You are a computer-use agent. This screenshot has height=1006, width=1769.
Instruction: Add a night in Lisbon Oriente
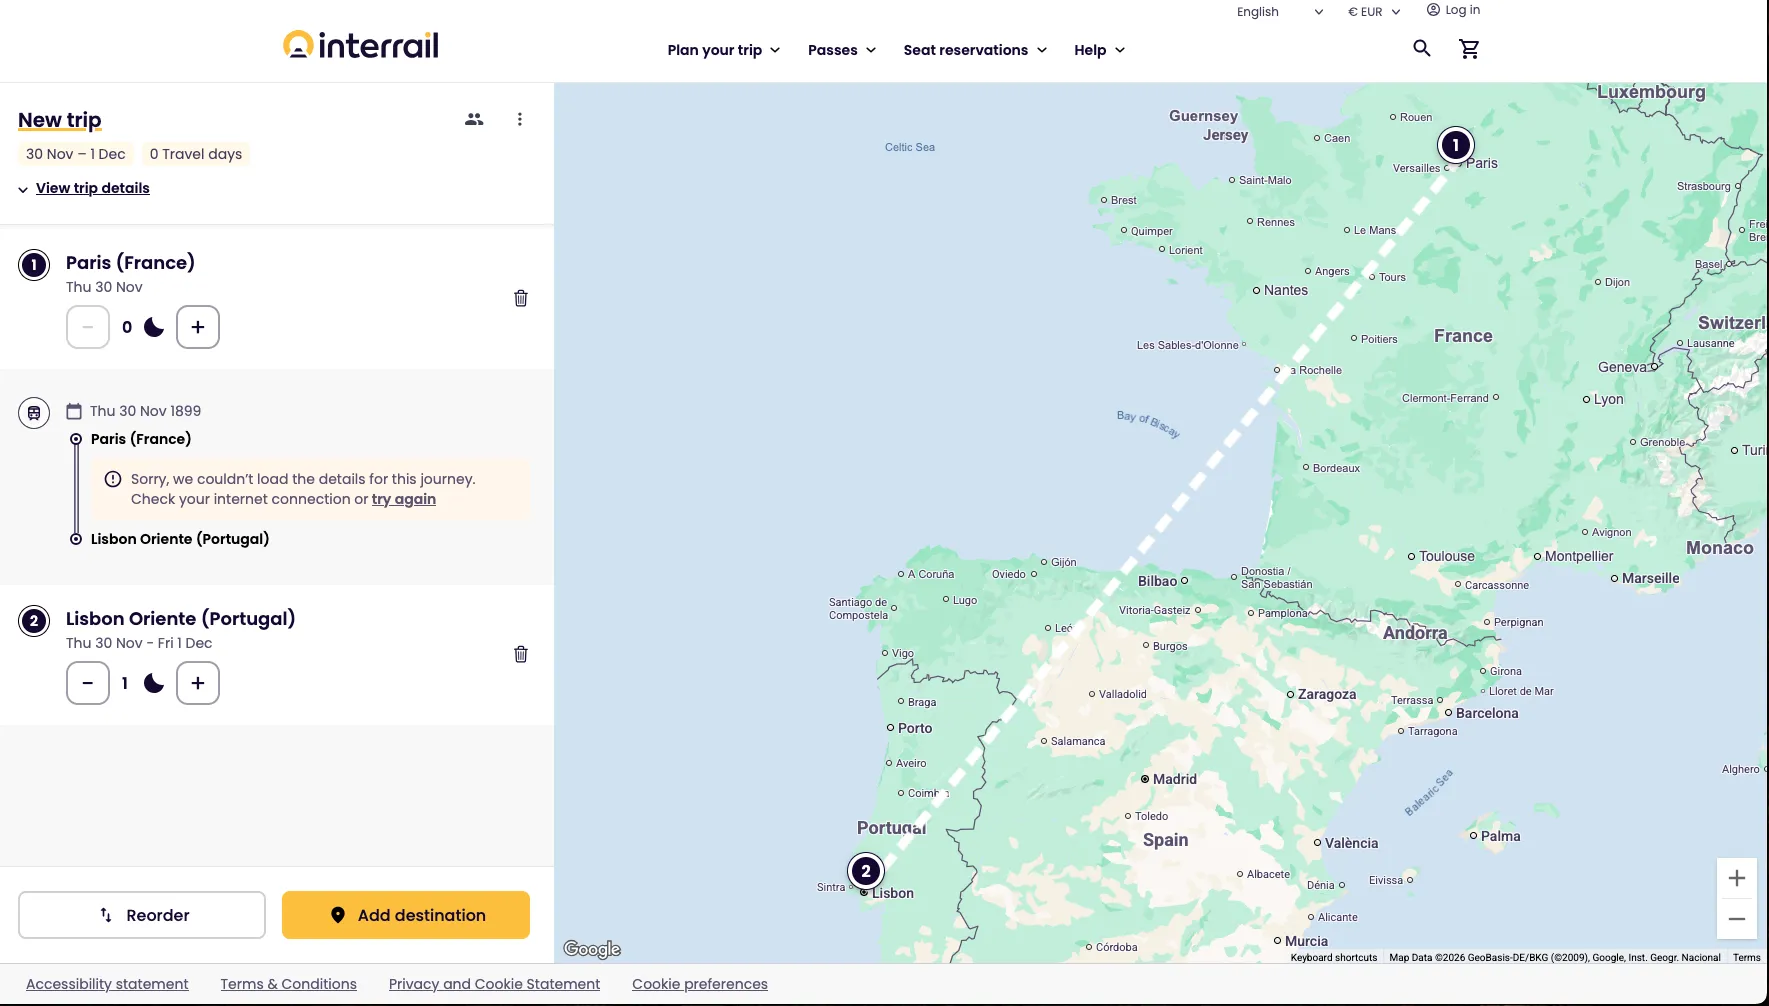(x=198, y=683)
